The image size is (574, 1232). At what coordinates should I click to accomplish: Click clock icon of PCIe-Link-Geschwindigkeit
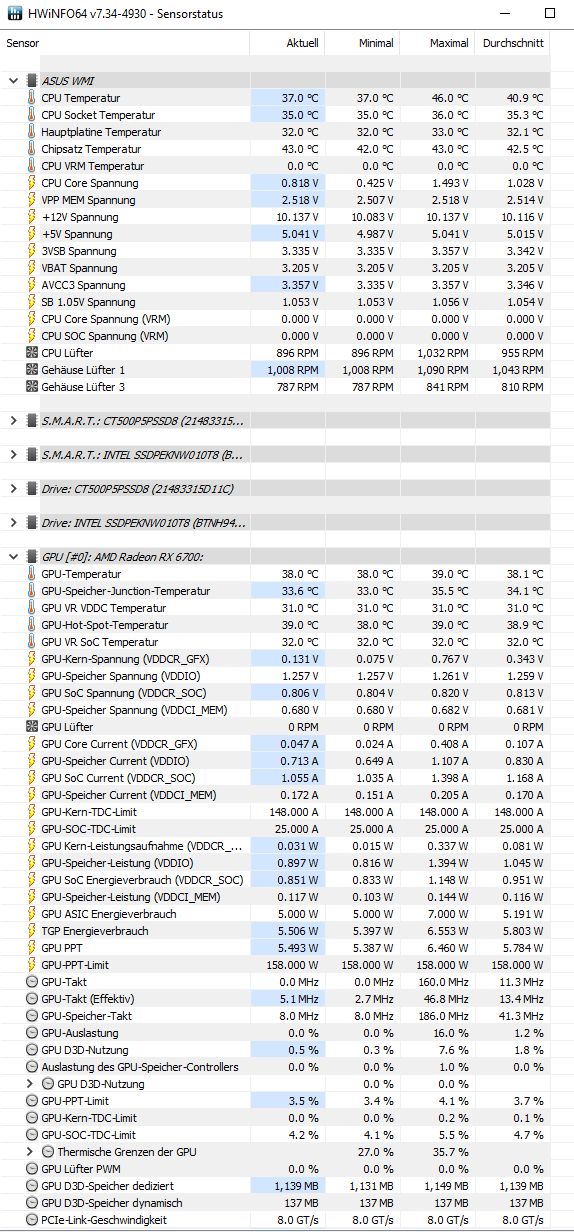(31, 1220)
